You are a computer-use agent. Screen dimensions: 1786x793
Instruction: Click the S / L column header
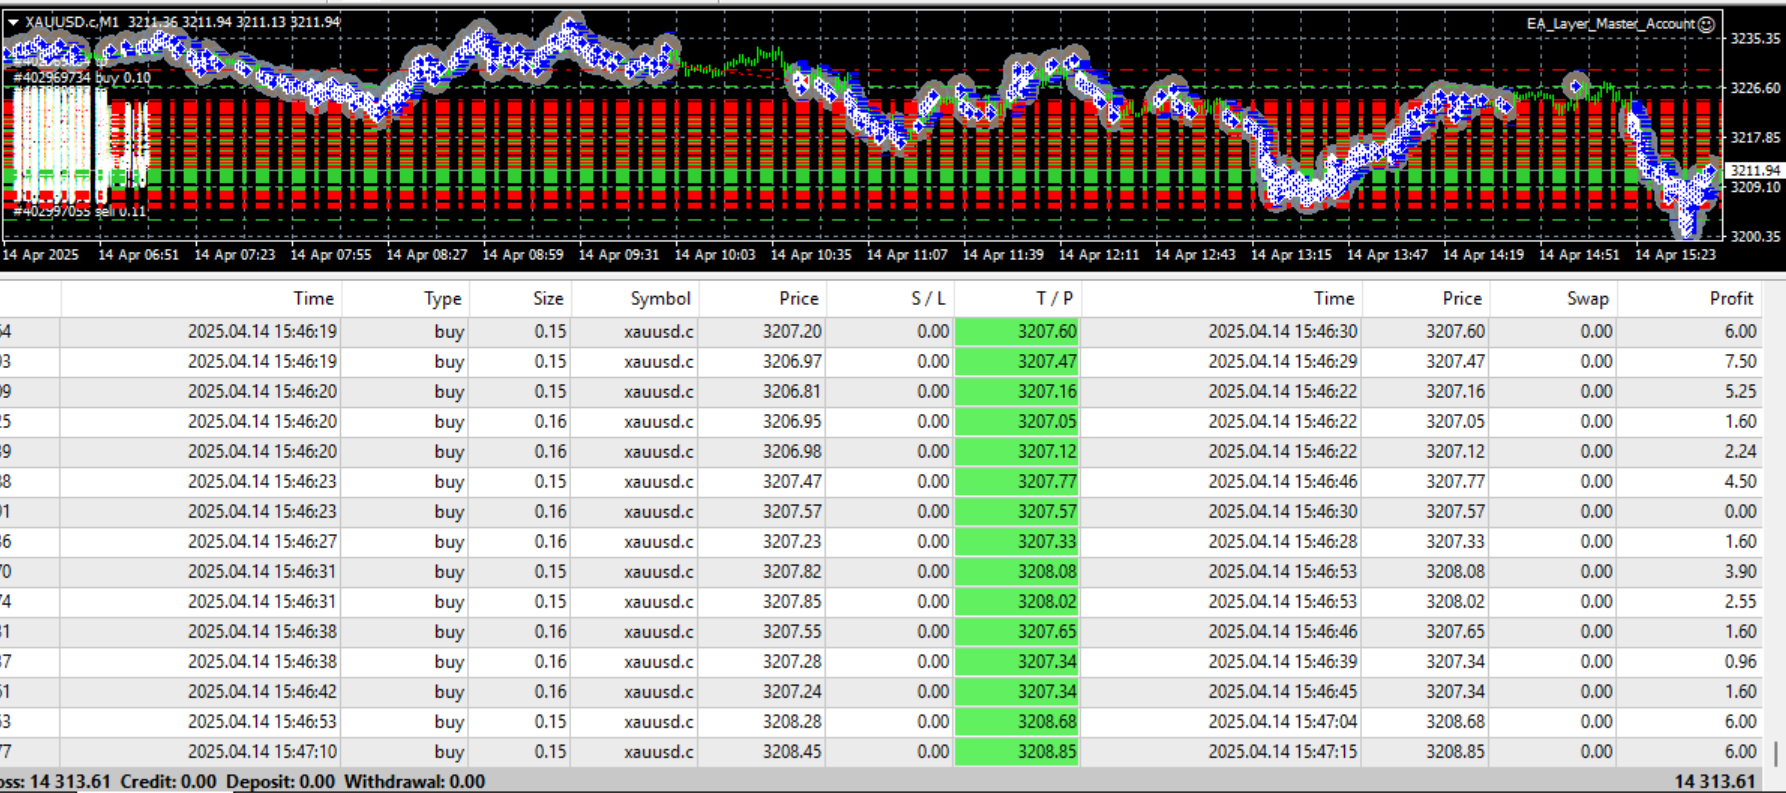point(927,298)
